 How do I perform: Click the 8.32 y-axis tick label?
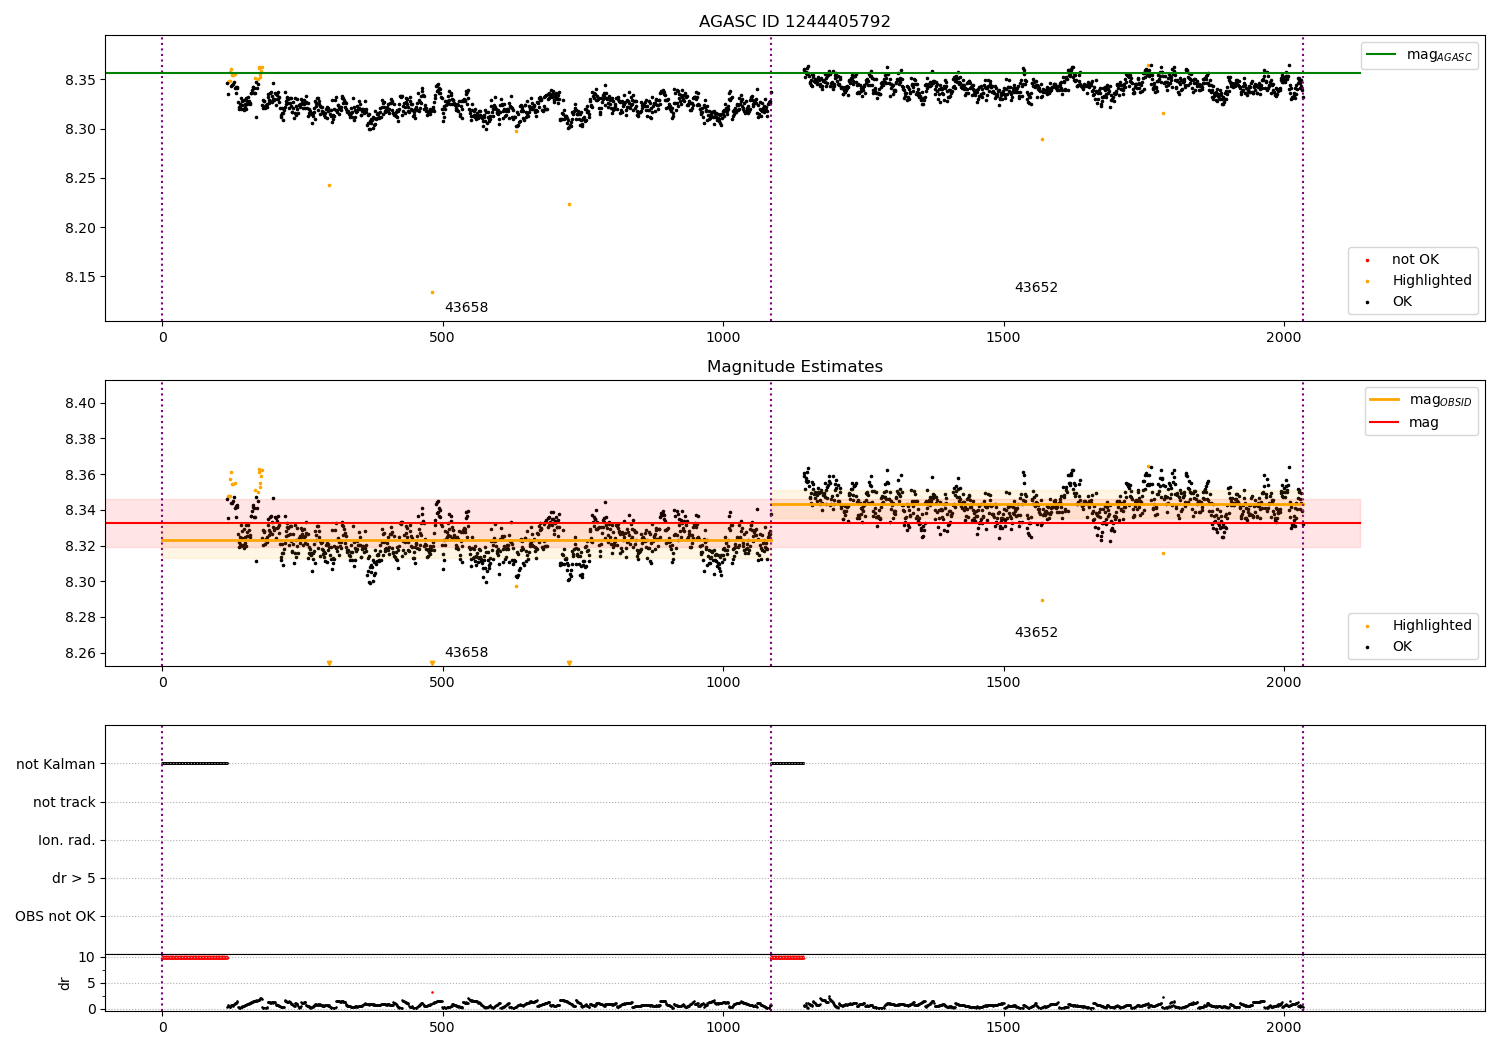[80, 546]
